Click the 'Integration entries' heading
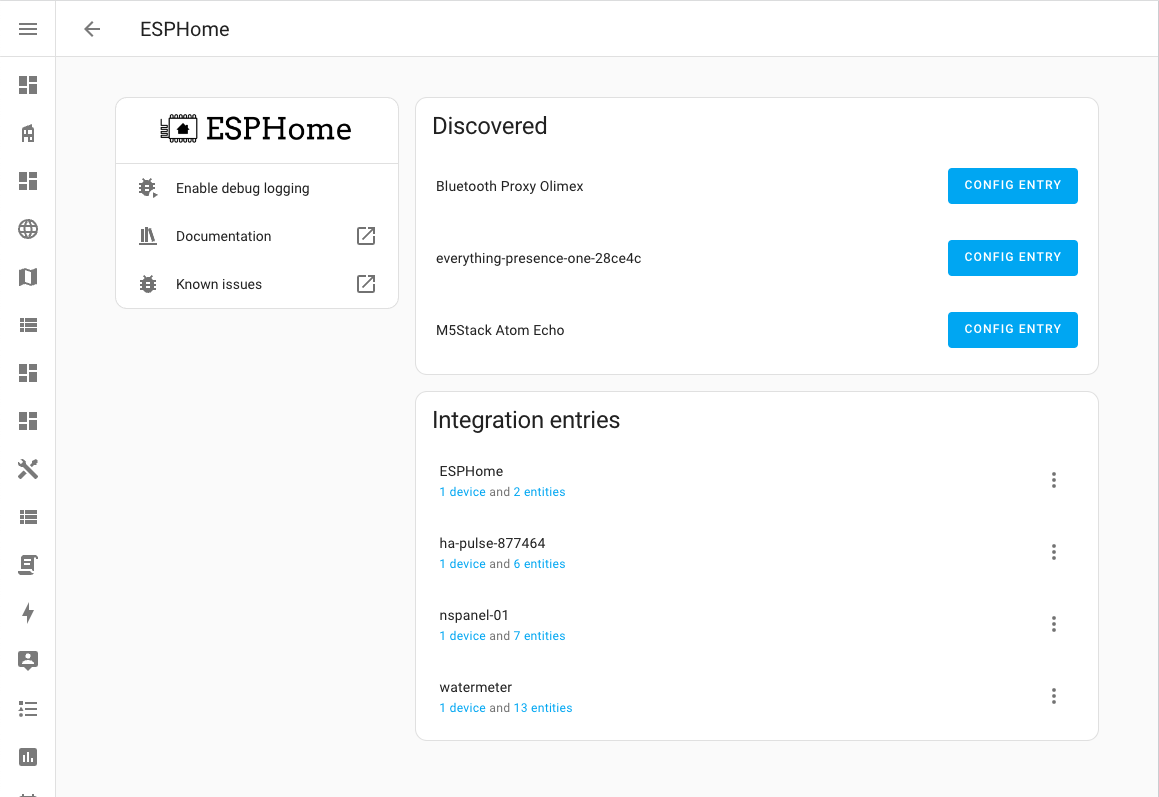Screen dimensions: 1159x797 pos(526,420)
